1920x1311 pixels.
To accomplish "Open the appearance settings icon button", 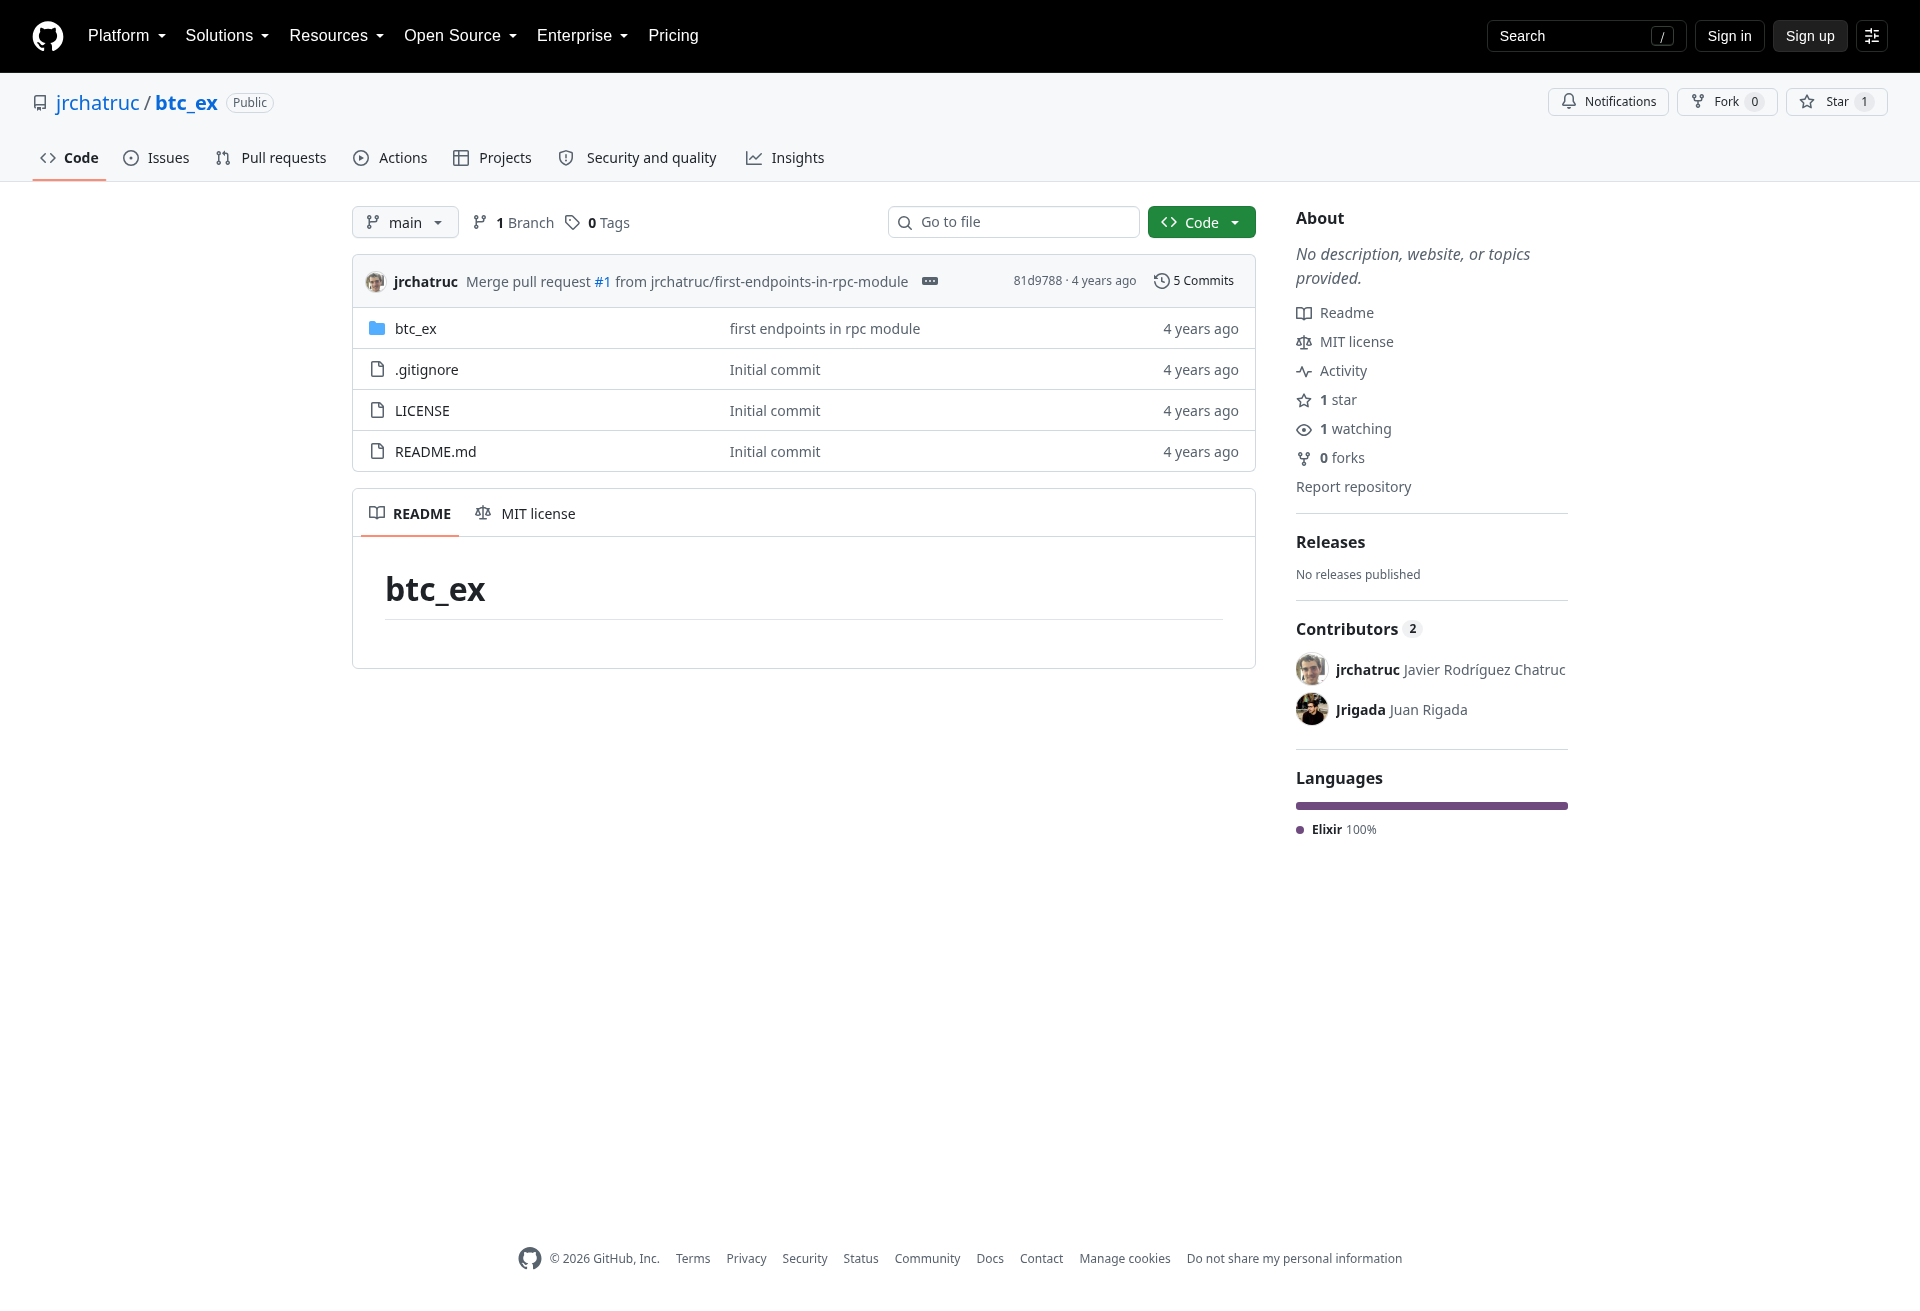I will pos(1872,36).
